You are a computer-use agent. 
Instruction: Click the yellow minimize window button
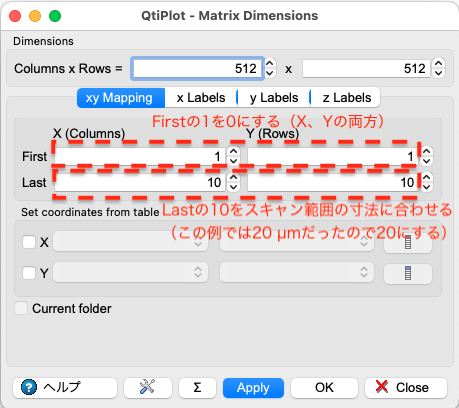[x=35, y=16]
